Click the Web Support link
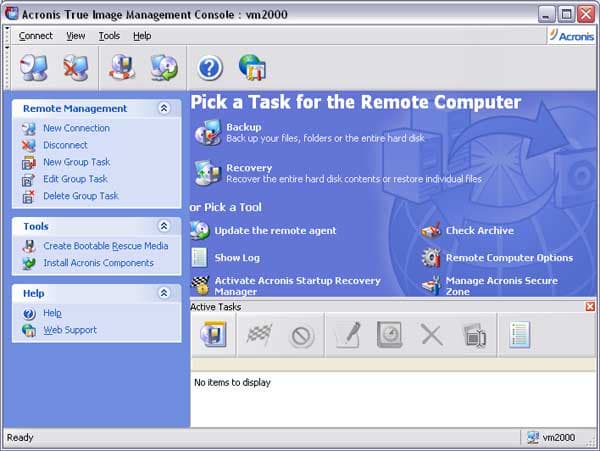600x451 pixels. pos(70,330)
